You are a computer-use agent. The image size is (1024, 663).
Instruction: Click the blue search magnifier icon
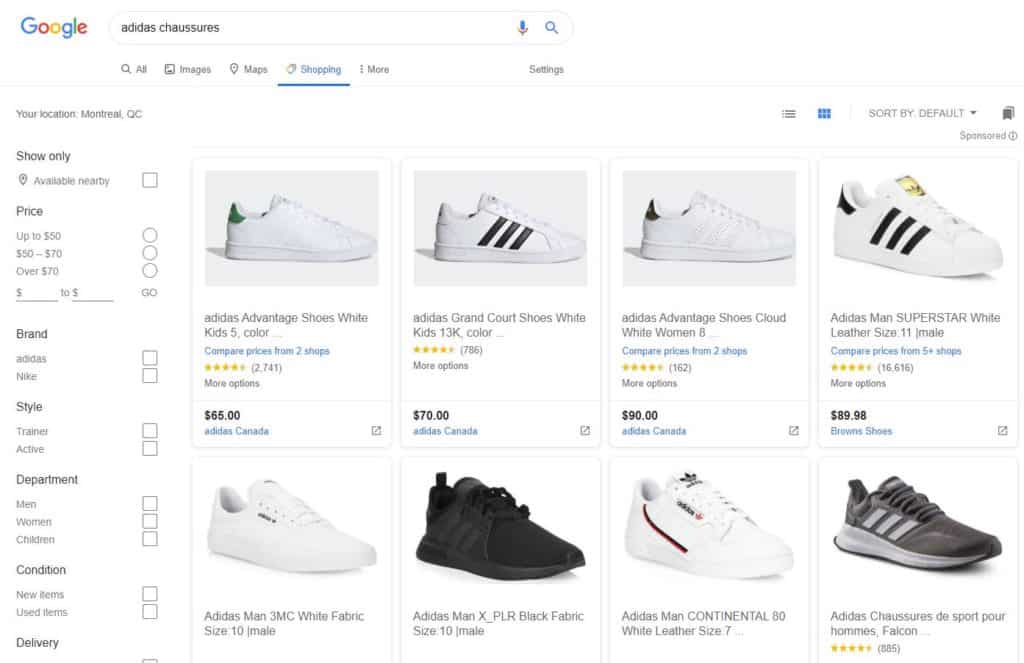(x=552, y=27)
